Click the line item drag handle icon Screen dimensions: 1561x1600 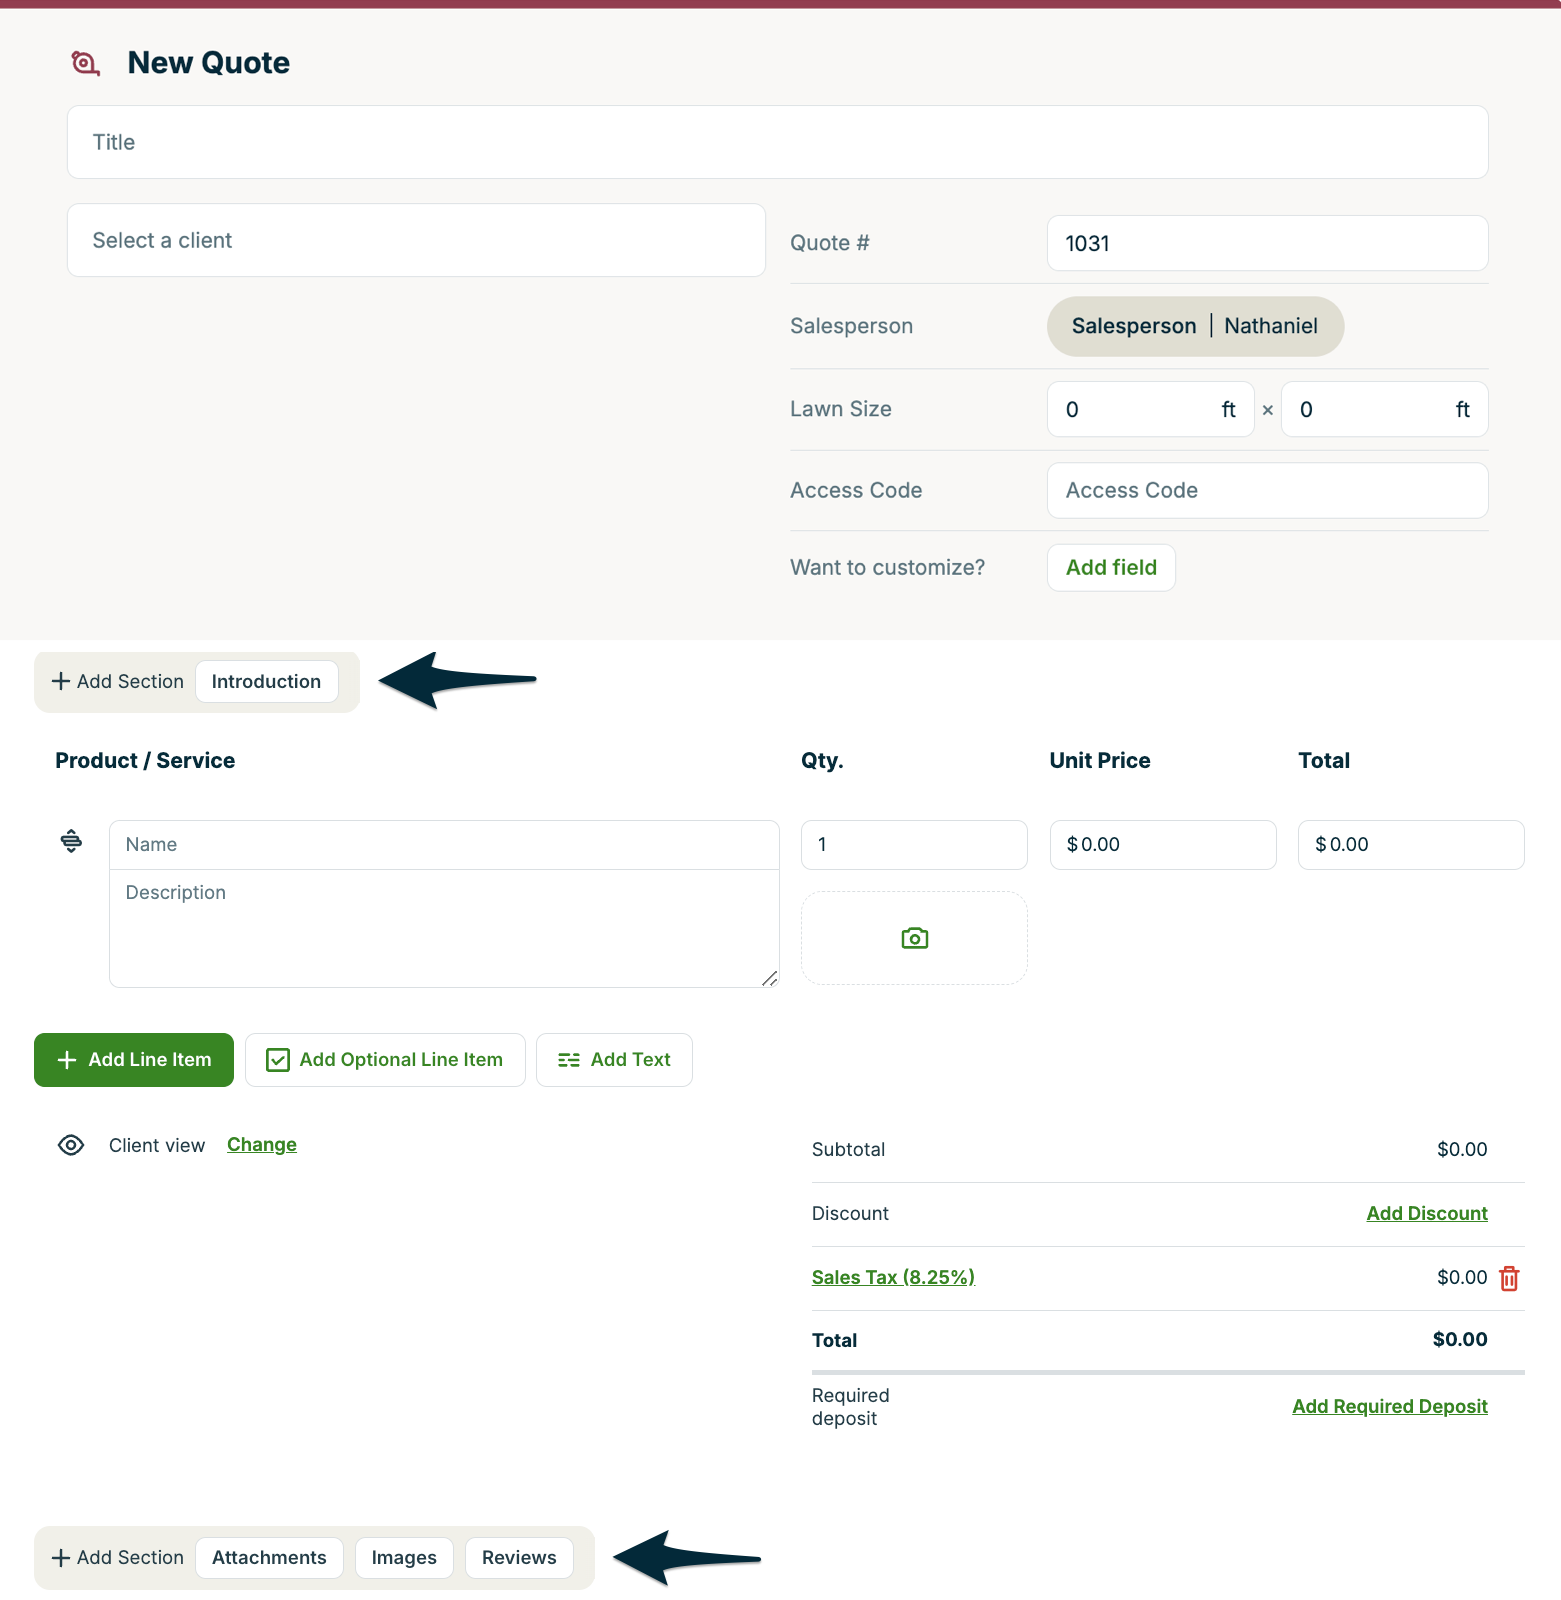[x=71, y=841]
